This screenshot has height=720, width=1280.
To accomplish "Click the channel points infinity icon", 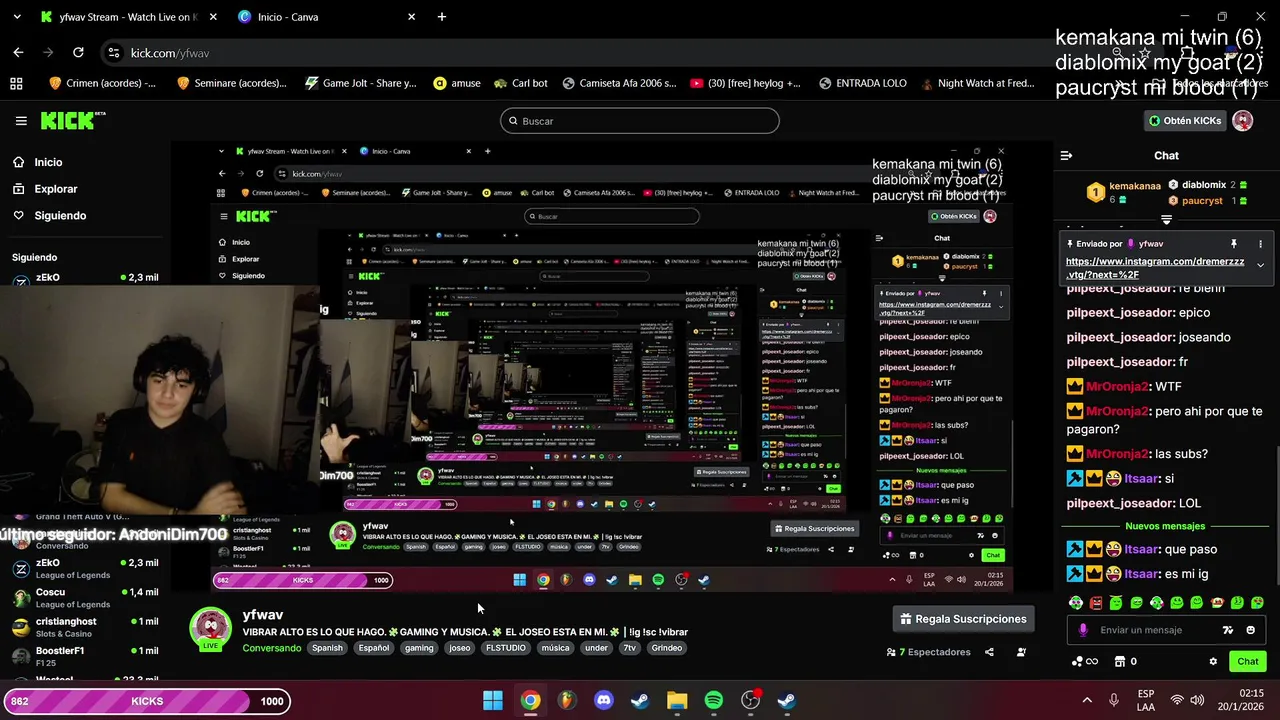I will coord(1084,661).
